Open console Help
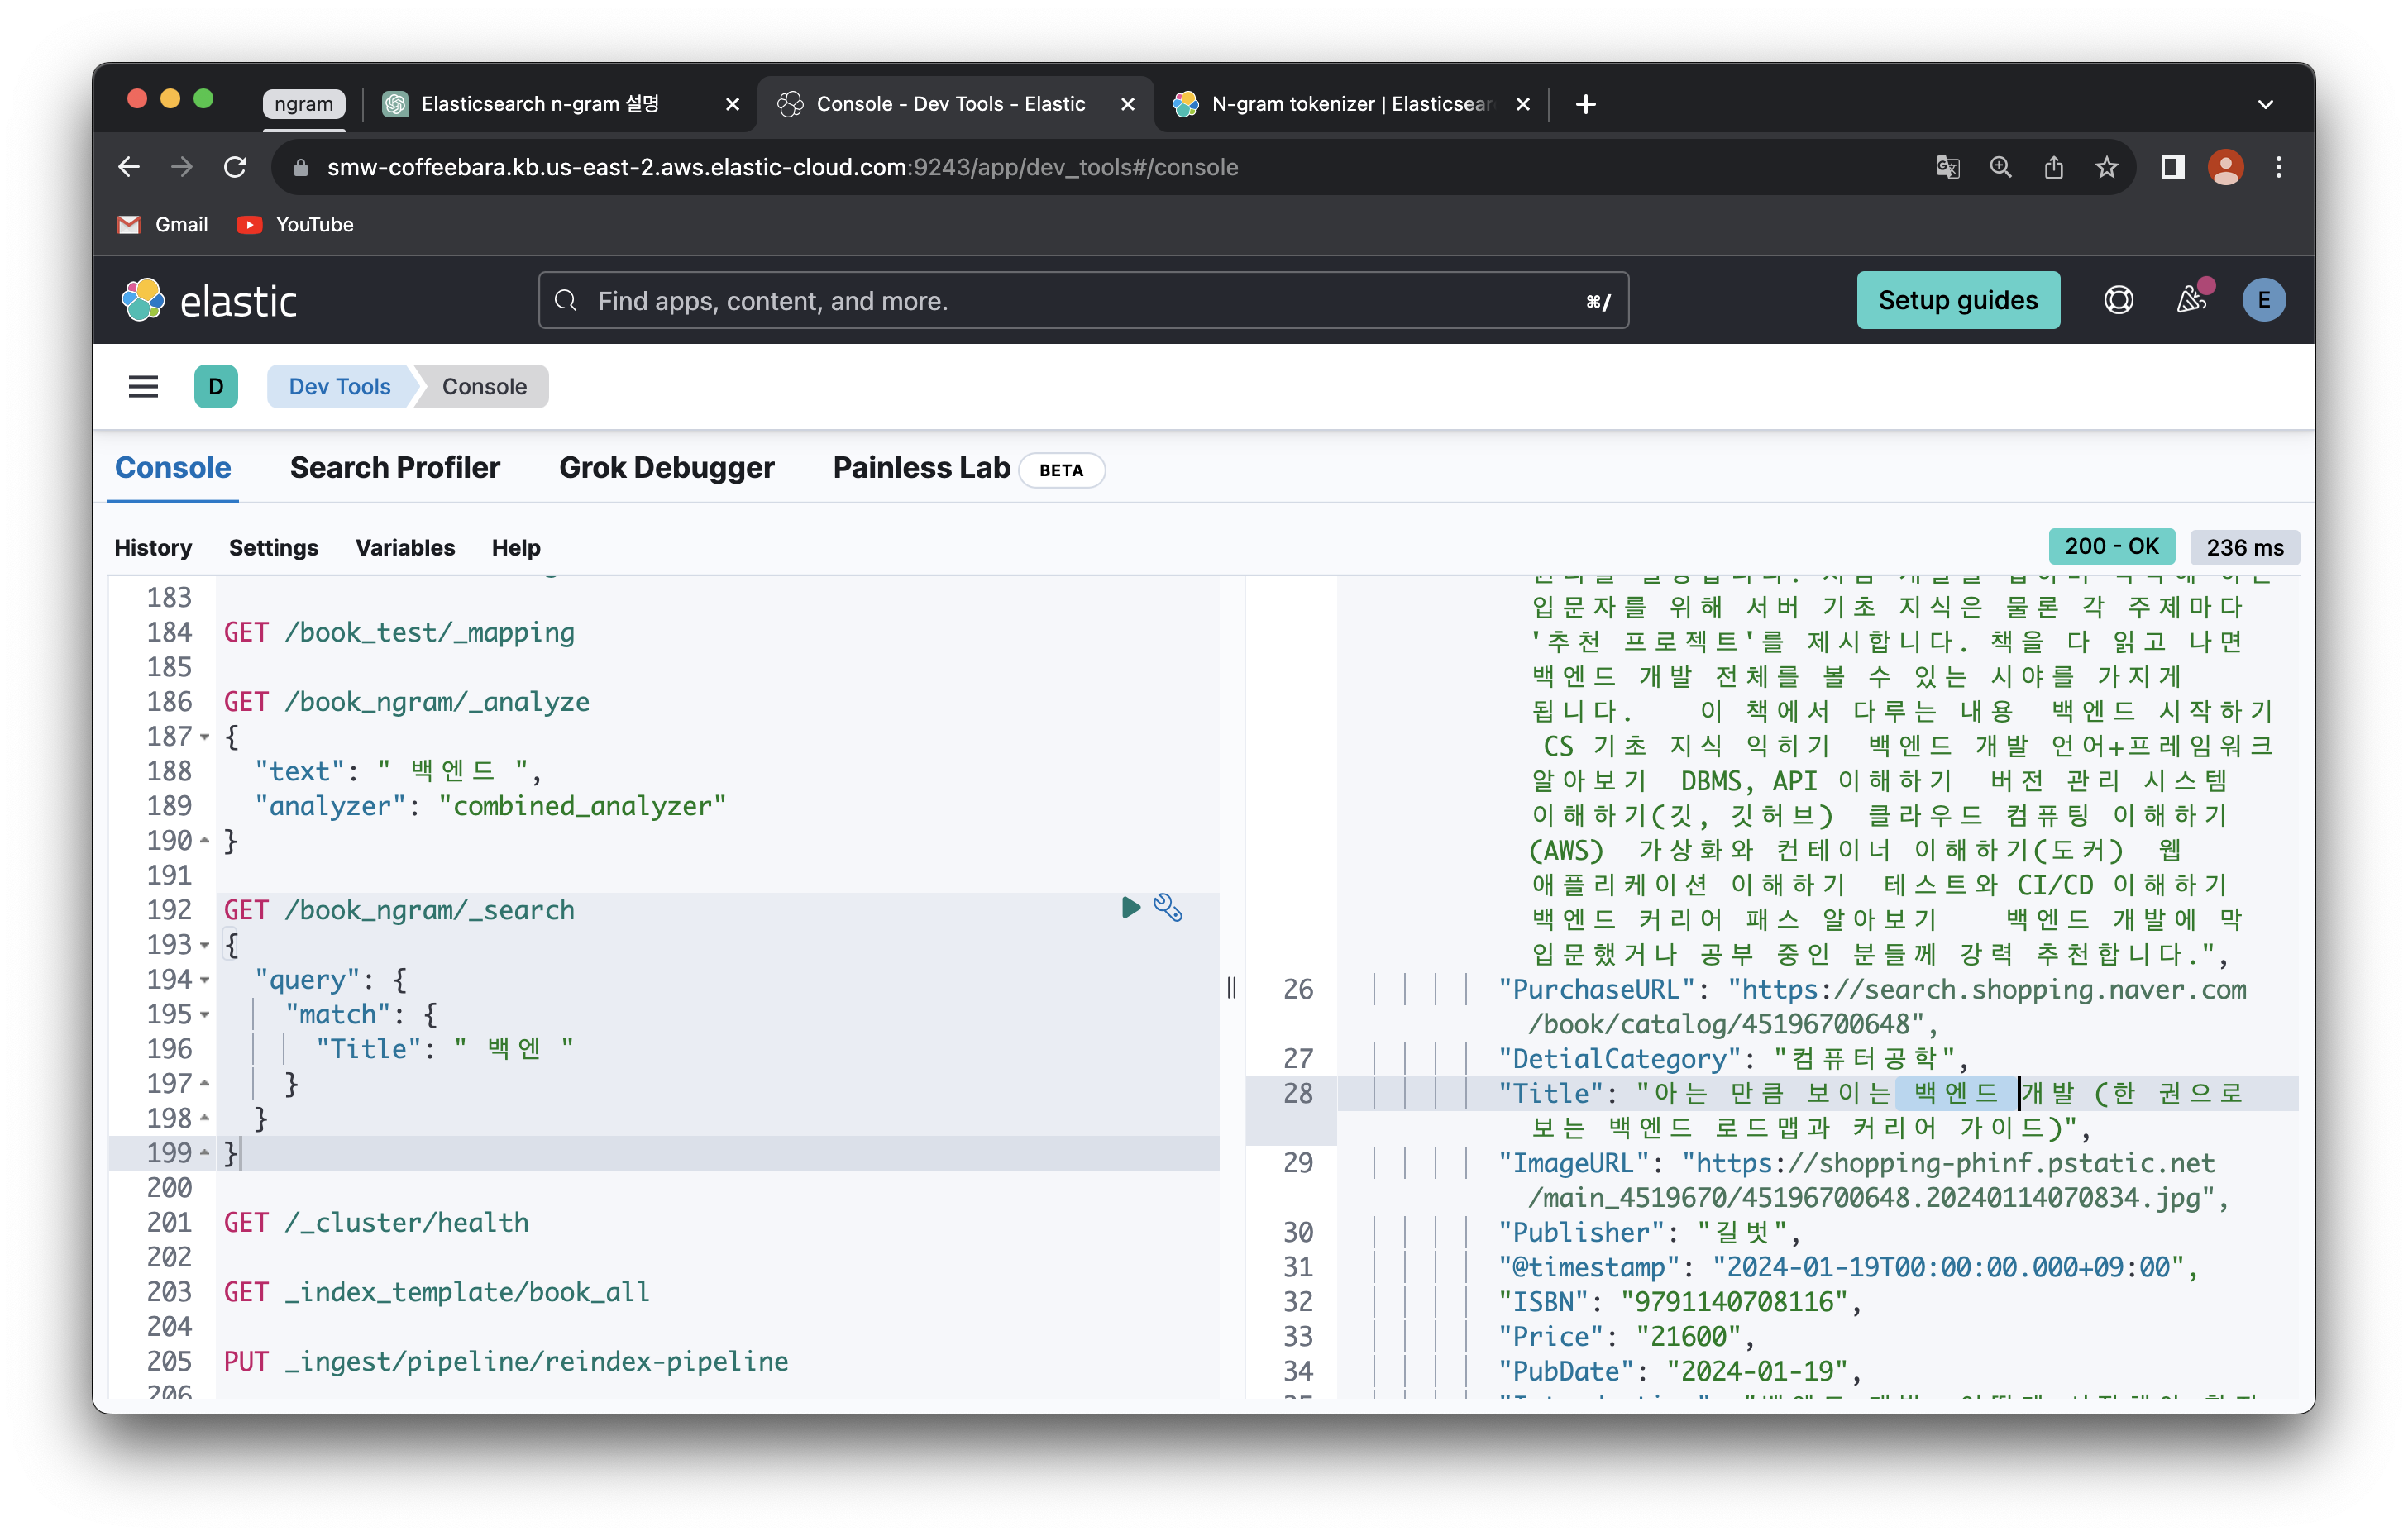 516,548
